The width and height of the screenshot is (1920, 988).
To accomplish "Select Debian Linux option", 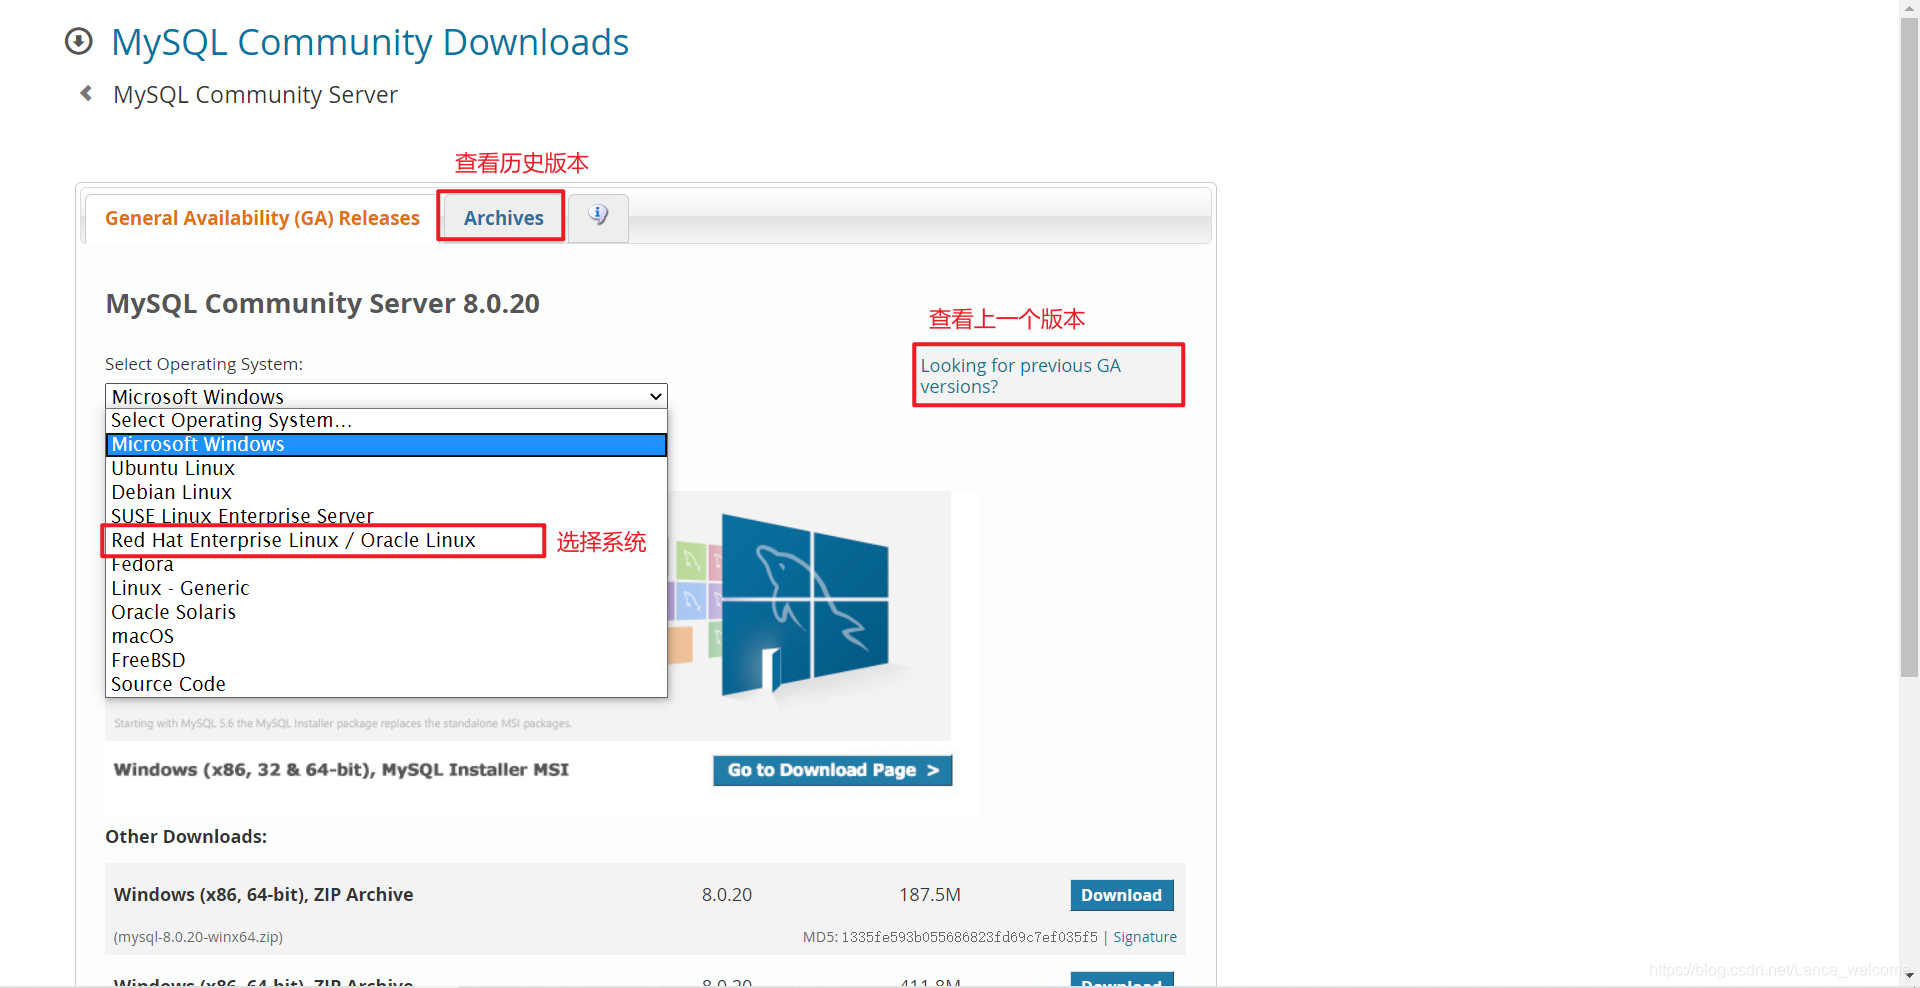I will (x=386, y=492).
